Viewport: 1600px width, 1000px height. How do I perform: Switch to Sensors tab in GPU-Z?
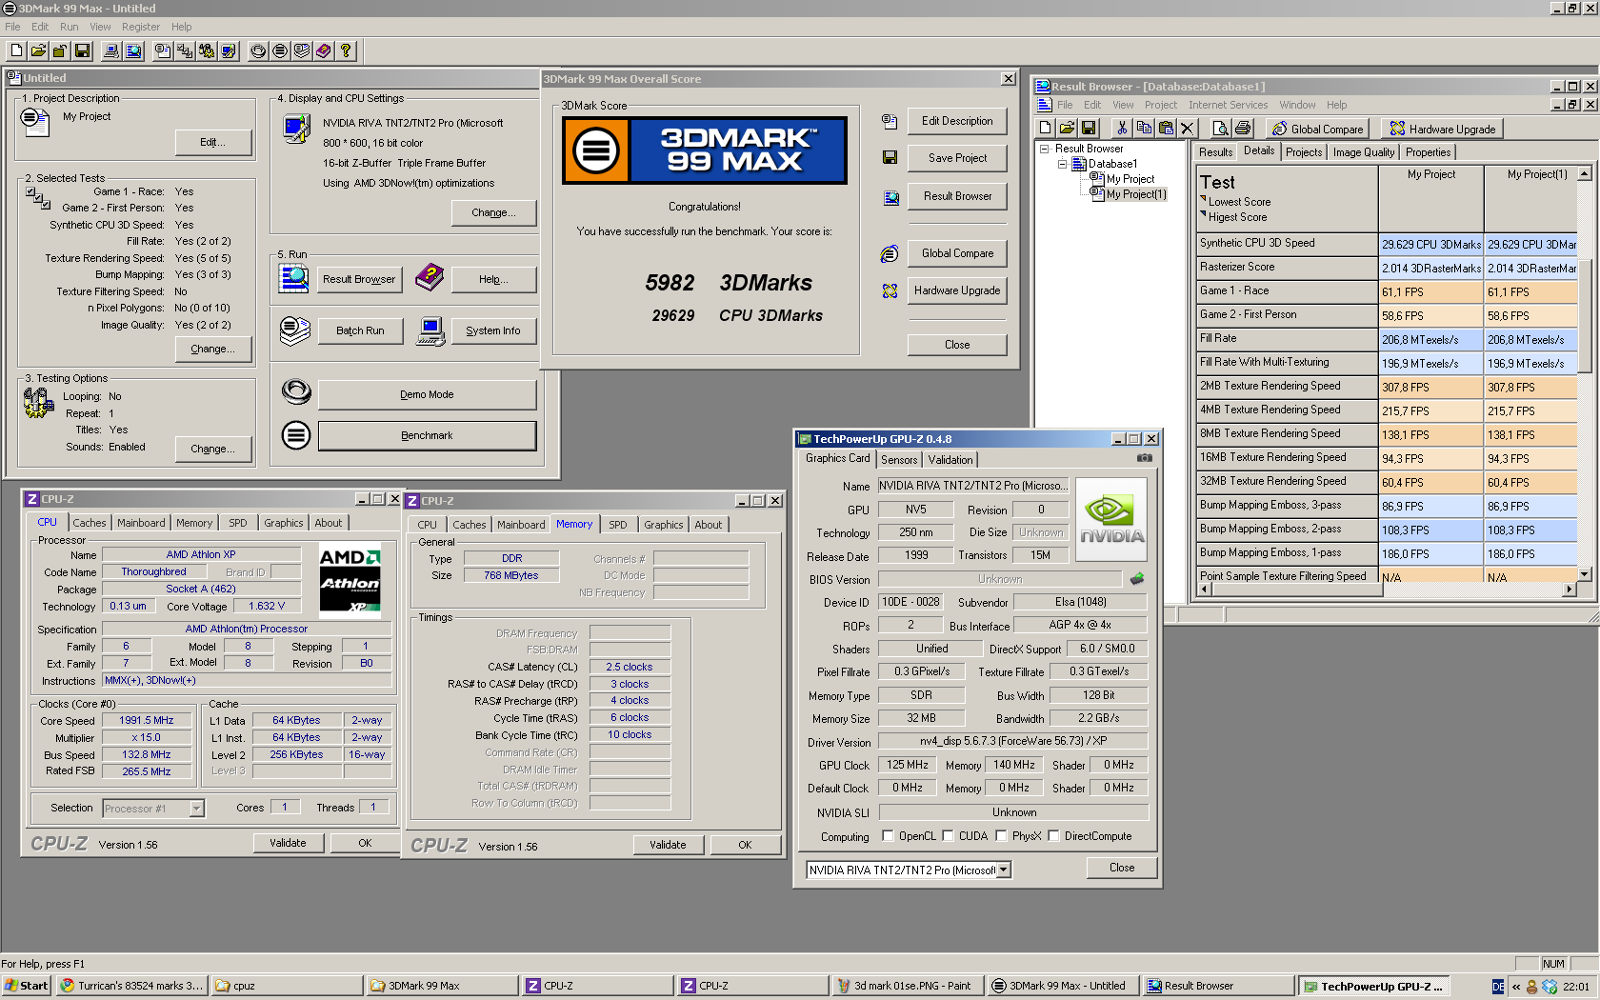[x=899, y=460]
